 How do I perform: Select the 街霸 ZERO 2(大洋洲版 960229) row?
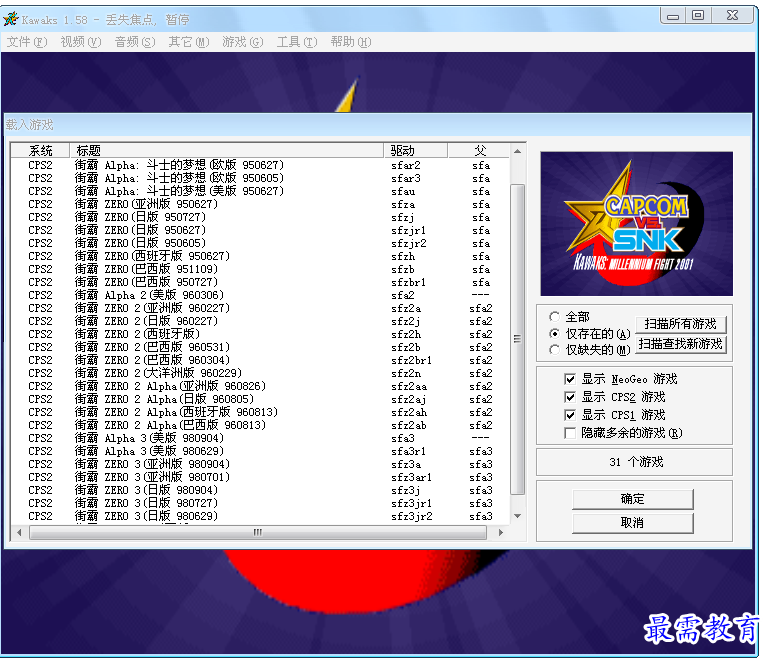[x=260, y=373]
